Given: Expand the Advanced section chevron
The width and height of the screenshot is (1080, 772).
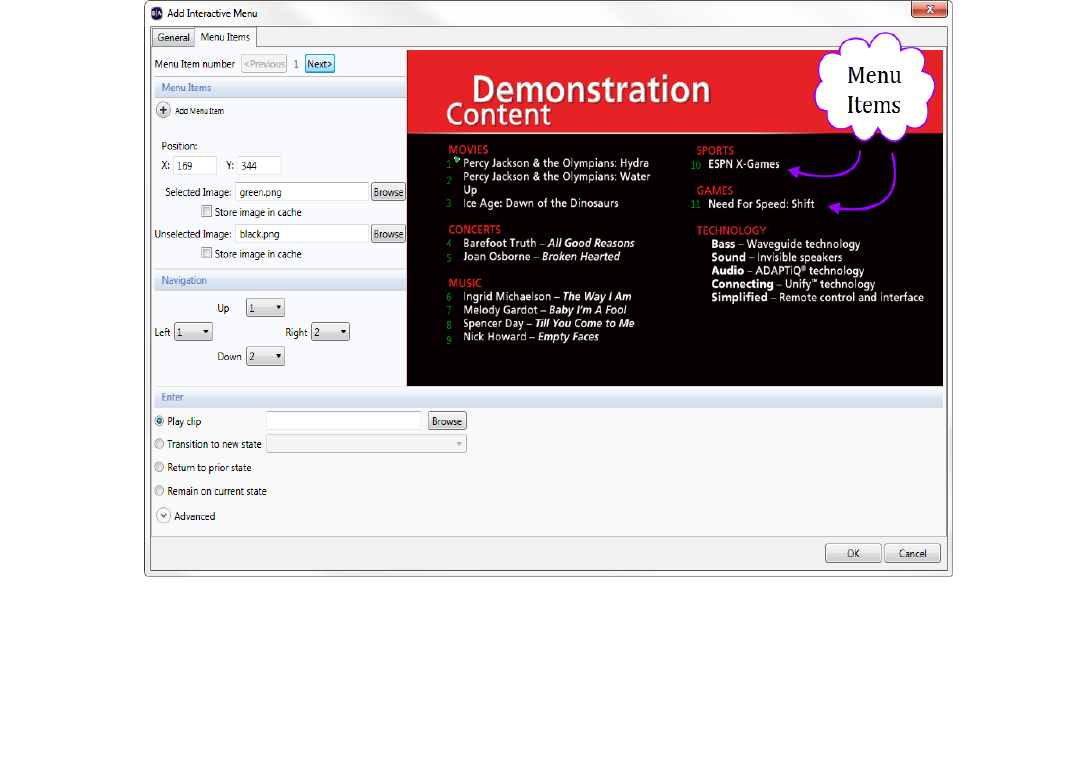Looking at the screenshot, I should pos(163,516).
